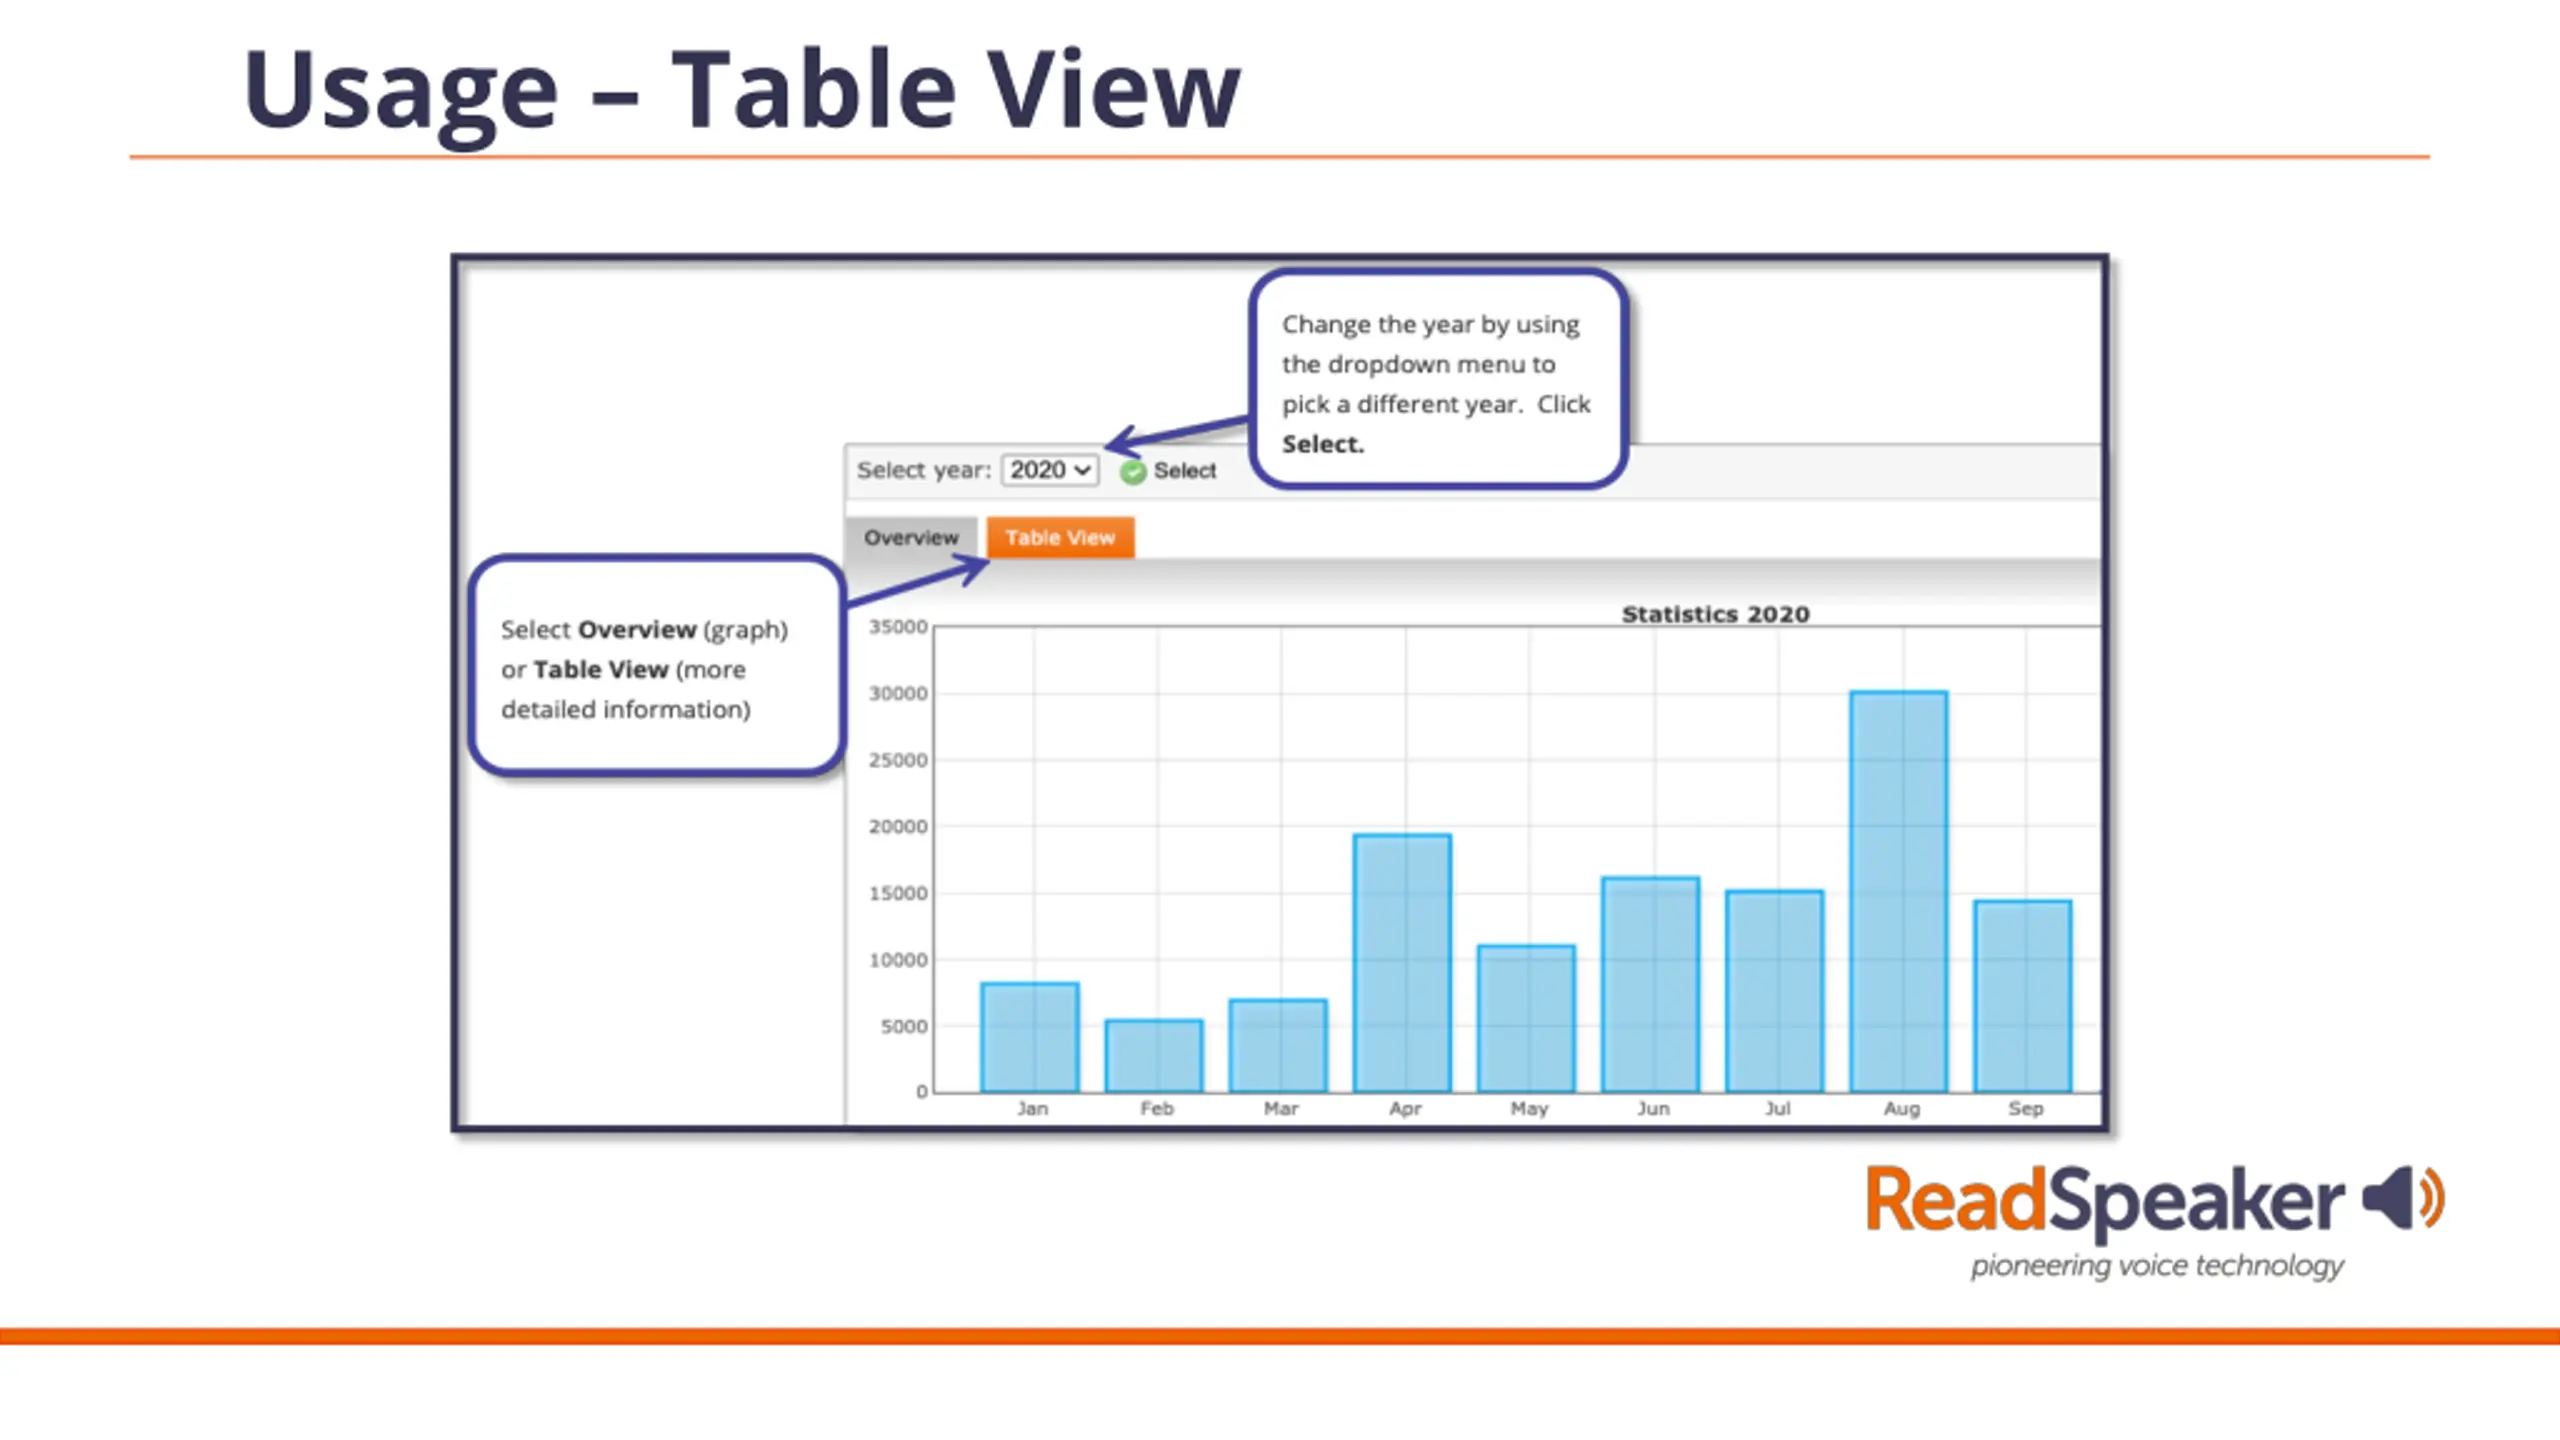Image resolution: width=2560 pixels, height=1440 pixels.
Task: Click the Select button text
Action: 1184,471
